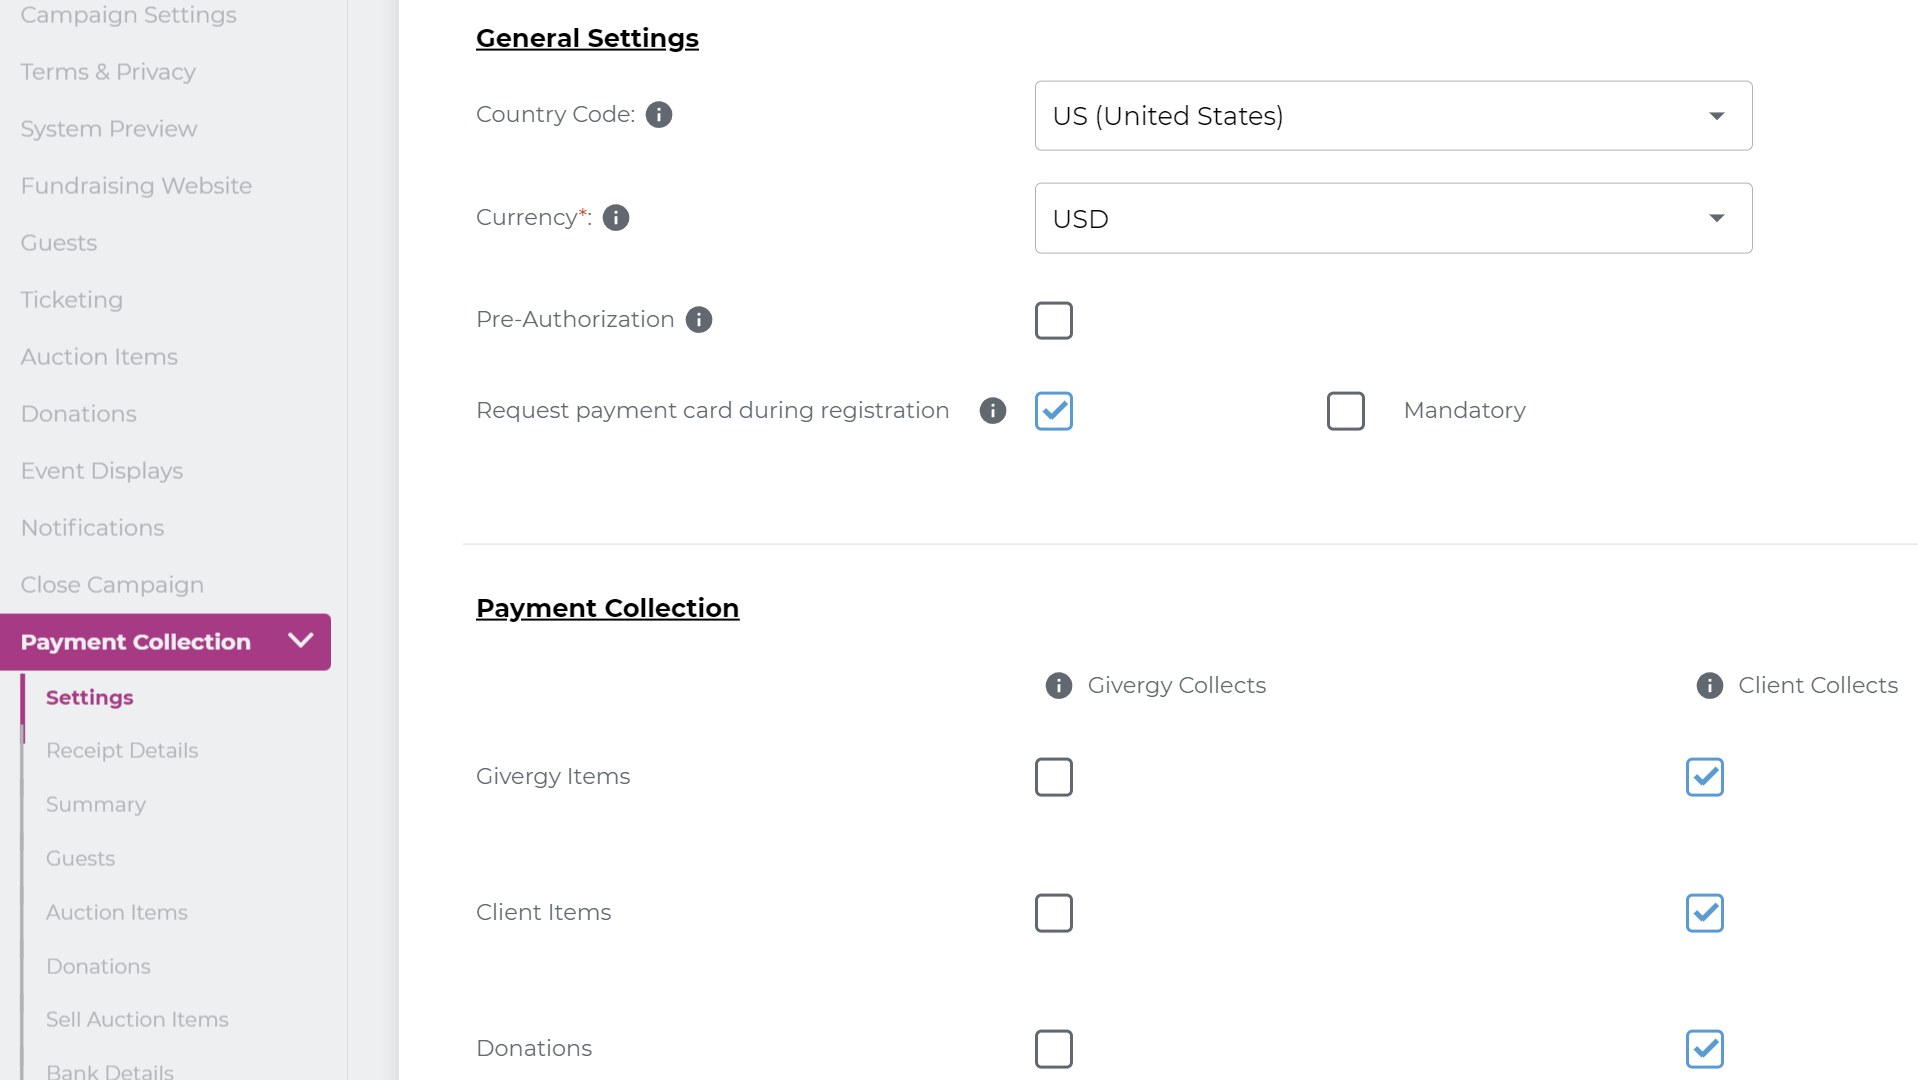The width and height of the screenshot is (1918, 1080).
Task: Collapse the Payment Collection section chevron
Action: coord(301,641)
